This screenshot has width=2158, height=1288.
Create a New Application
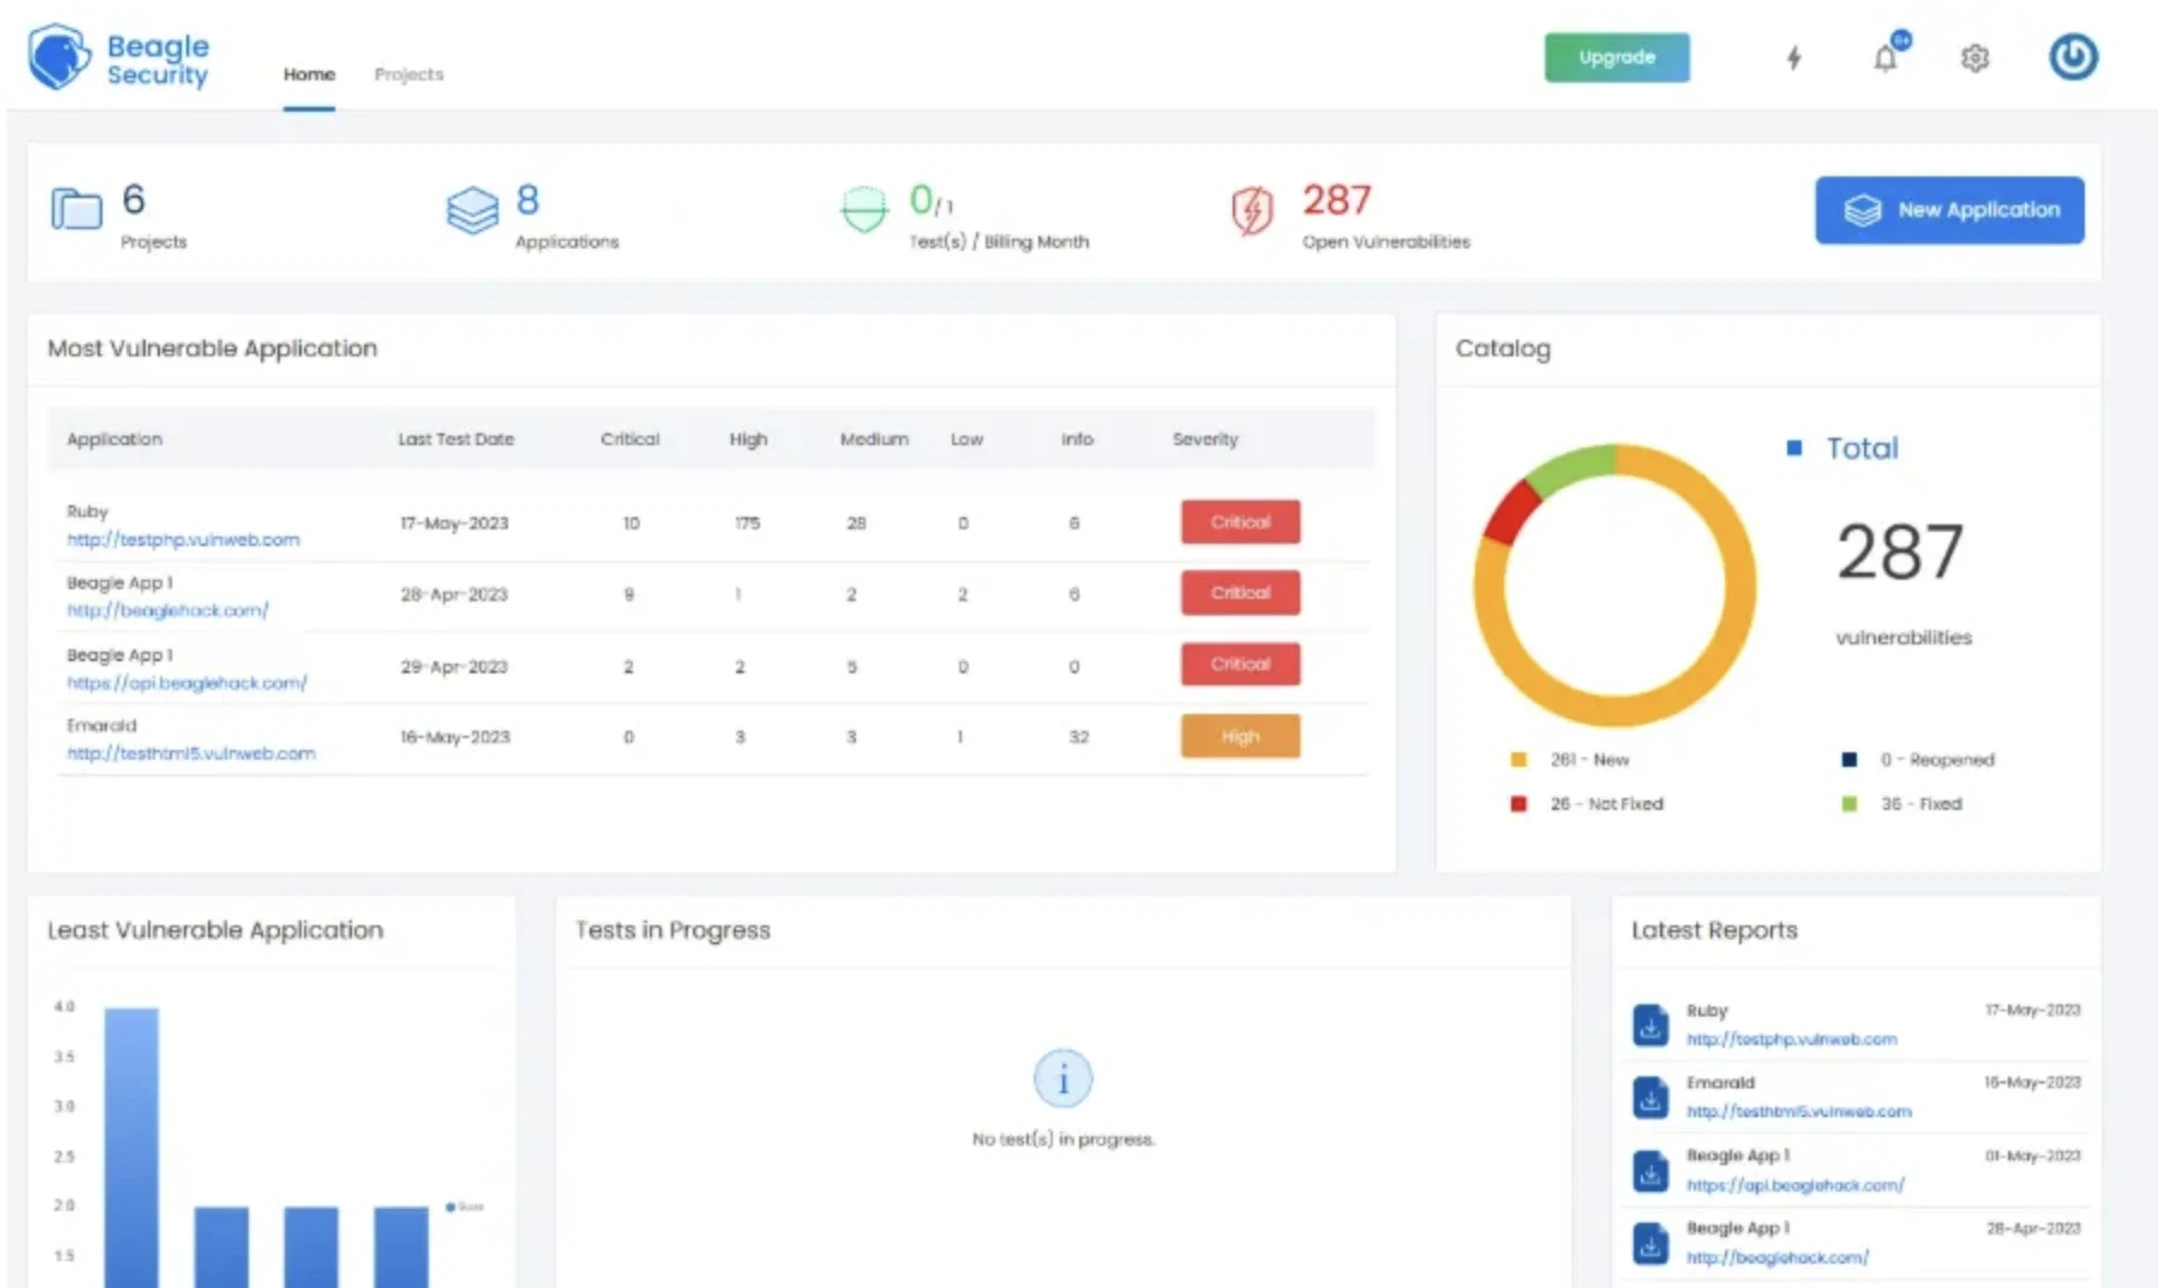click(x=1948, y=210)
